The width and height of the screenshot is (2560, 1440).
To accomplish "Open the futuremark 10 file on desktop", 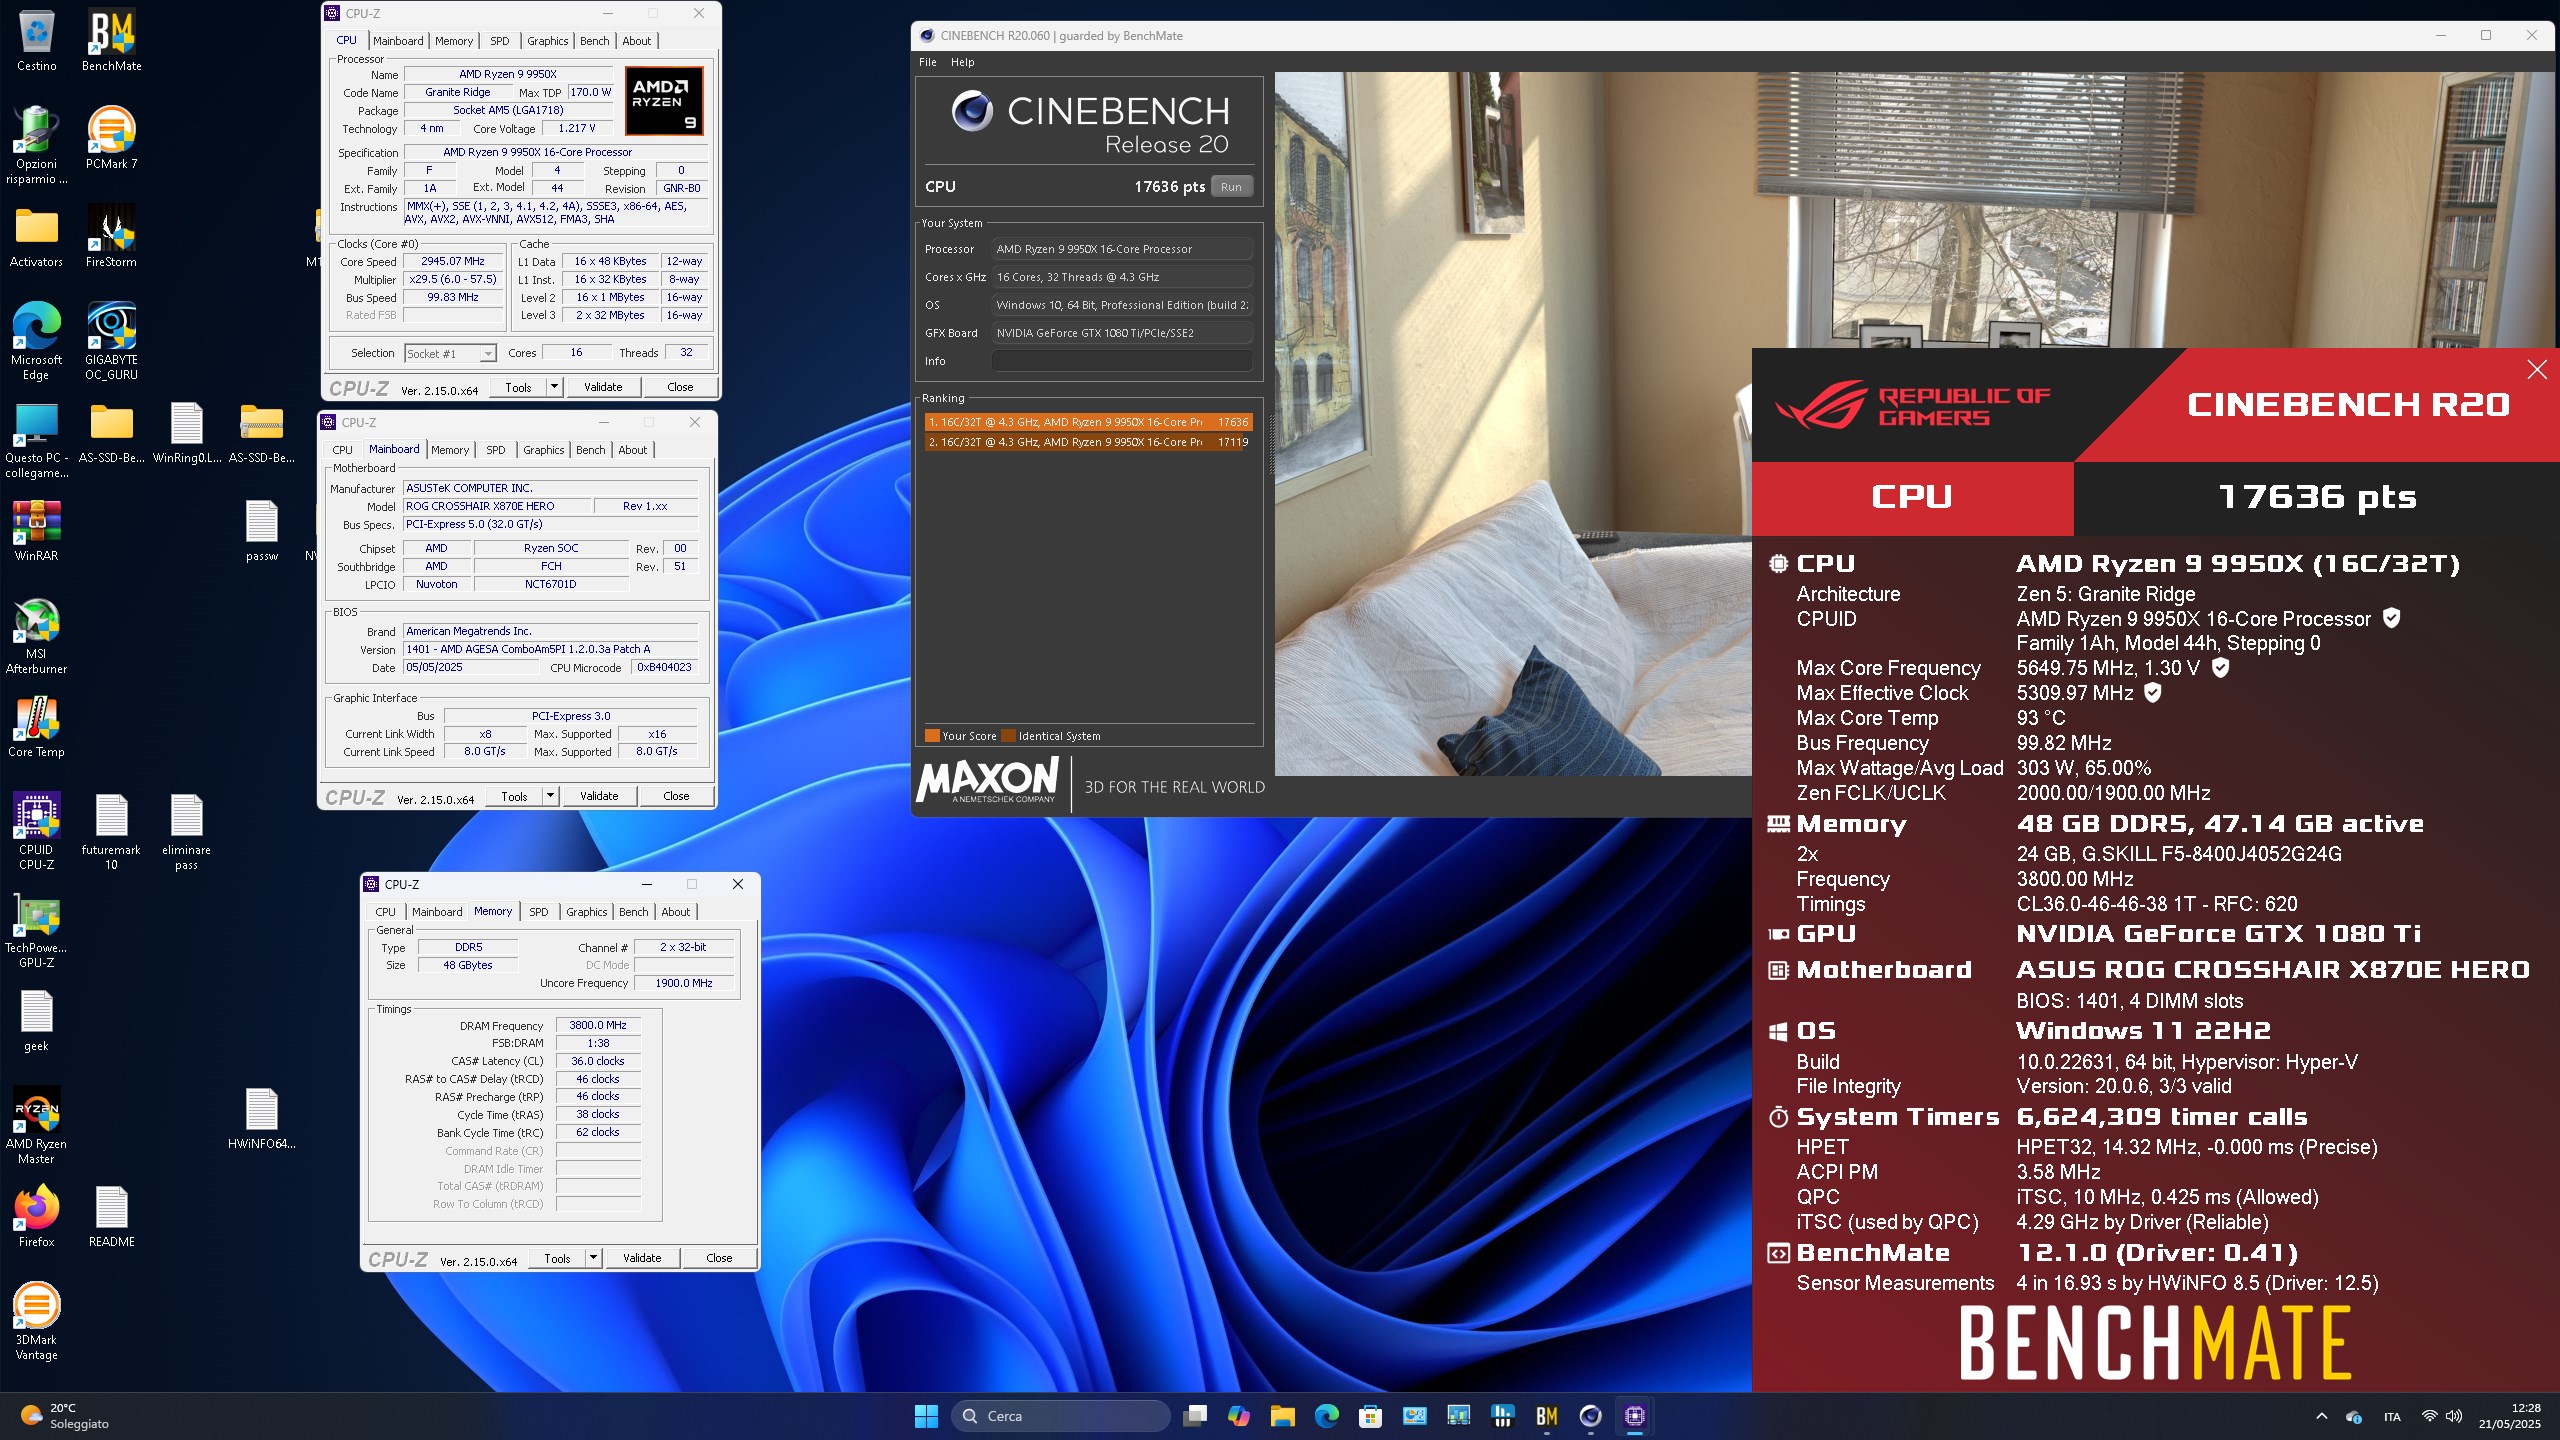I will pyautogui.click(x=111, y=831).
